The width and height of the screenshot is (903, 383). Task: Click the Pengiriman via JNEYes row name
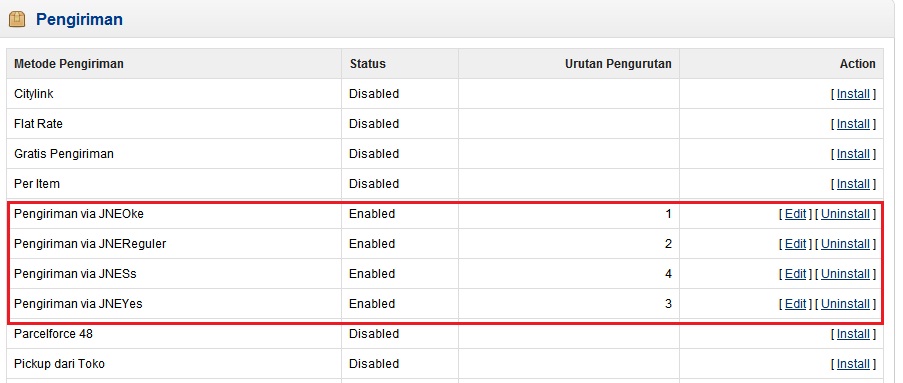(x=78, y=304)
